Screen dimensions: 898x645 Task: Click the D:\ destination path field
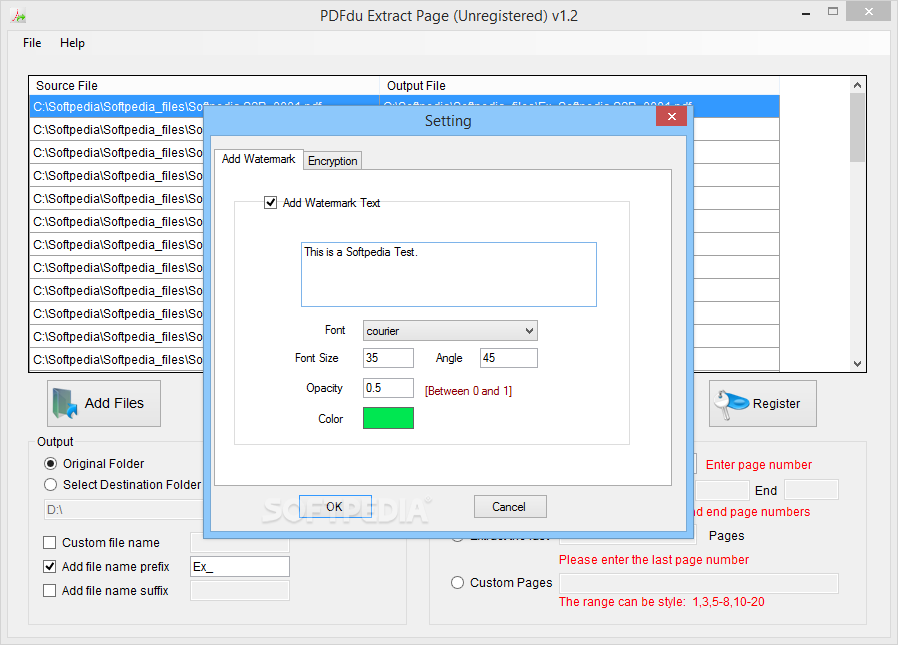click(x=124, y=510)
